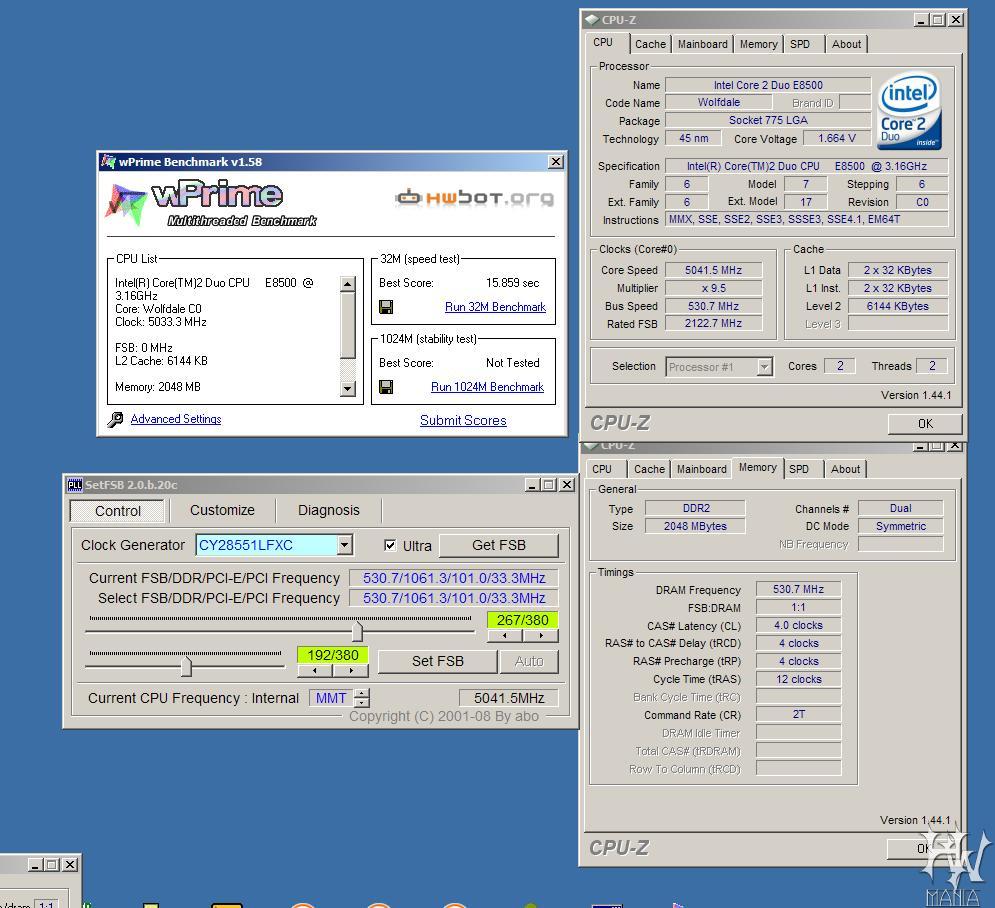Click the Advanced Settings wrench icon
995x908 pixels.
[x=115, y=419]
